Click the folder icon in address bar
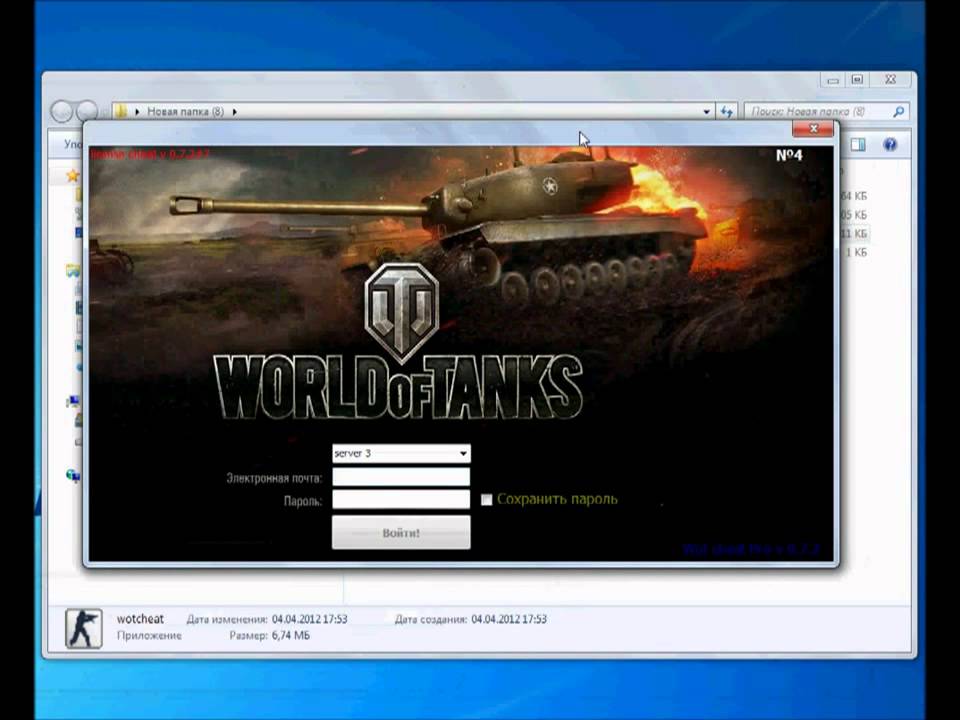This screenshot has width=960, height=720. [121, 111]
